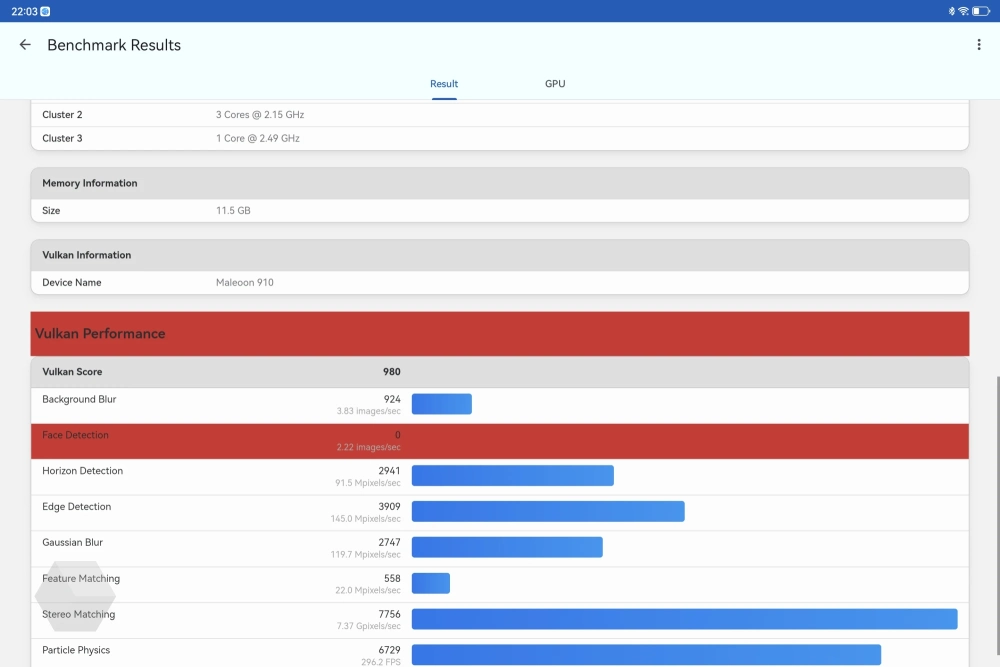Click the red Vulkan Performance header
Viewport: 1000px width, 667px height.
tap(499, 334)
